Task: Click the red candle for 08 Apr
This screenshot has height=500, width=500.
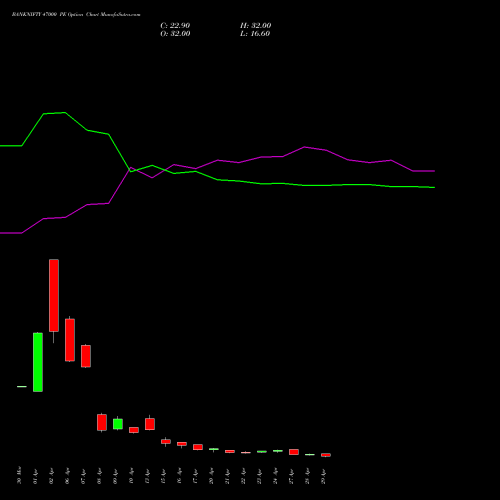Action: 102,422
